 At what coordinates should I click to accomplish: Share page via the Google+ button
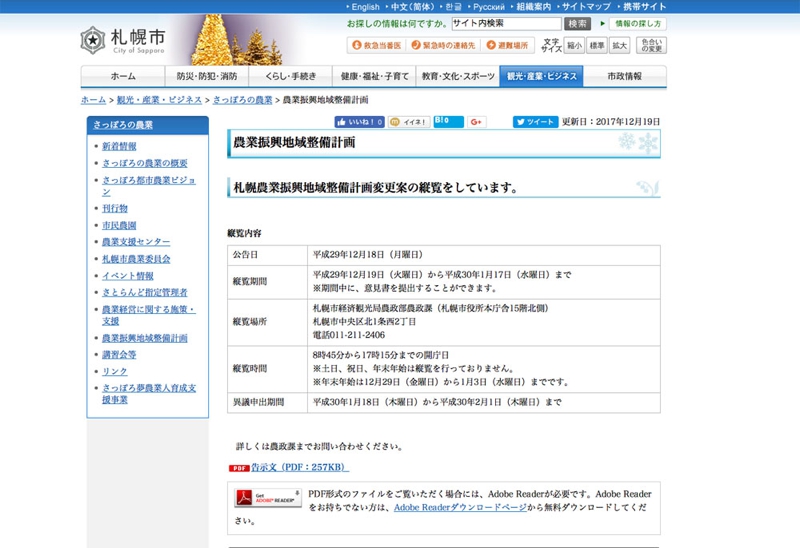[x=476, y=122]
